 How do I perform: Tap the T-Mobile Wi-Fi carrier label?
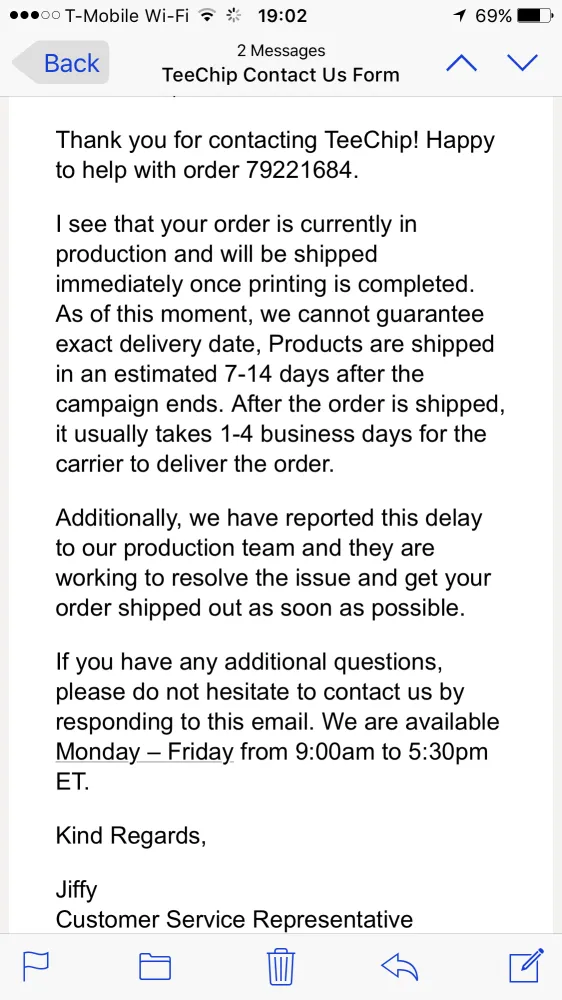point(128,16)
